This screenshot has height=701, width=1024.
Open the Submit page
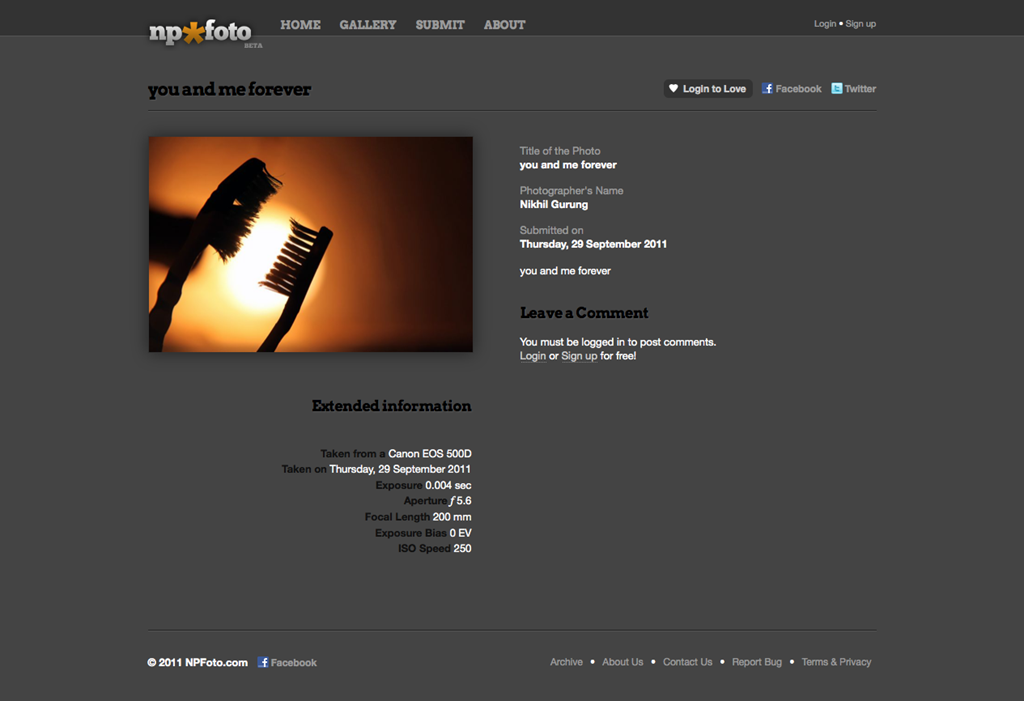[440, 25]
